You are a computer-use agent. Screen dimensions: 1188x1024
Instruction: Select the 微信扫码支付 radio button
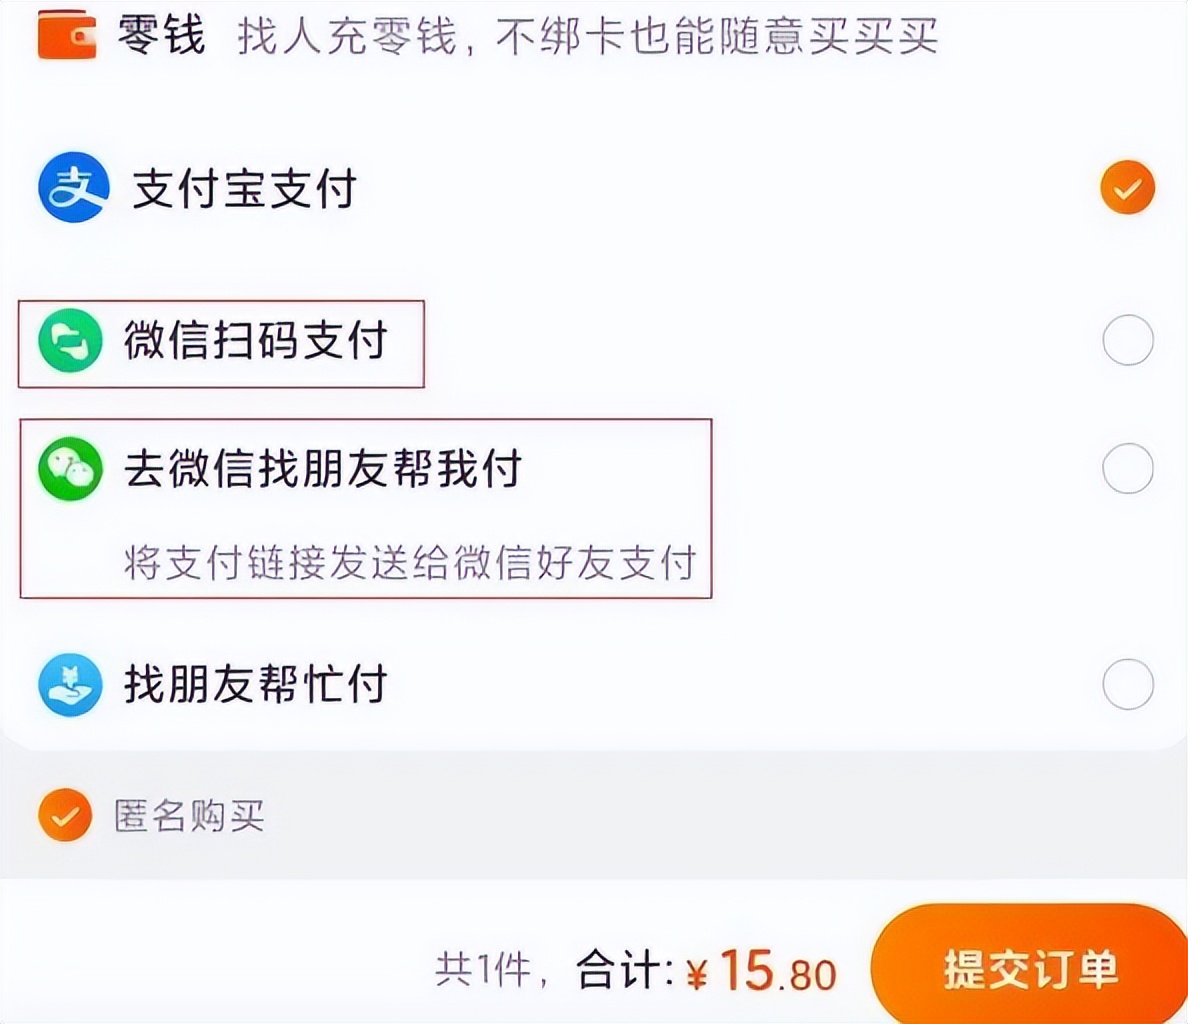[x=1128, y=340]
